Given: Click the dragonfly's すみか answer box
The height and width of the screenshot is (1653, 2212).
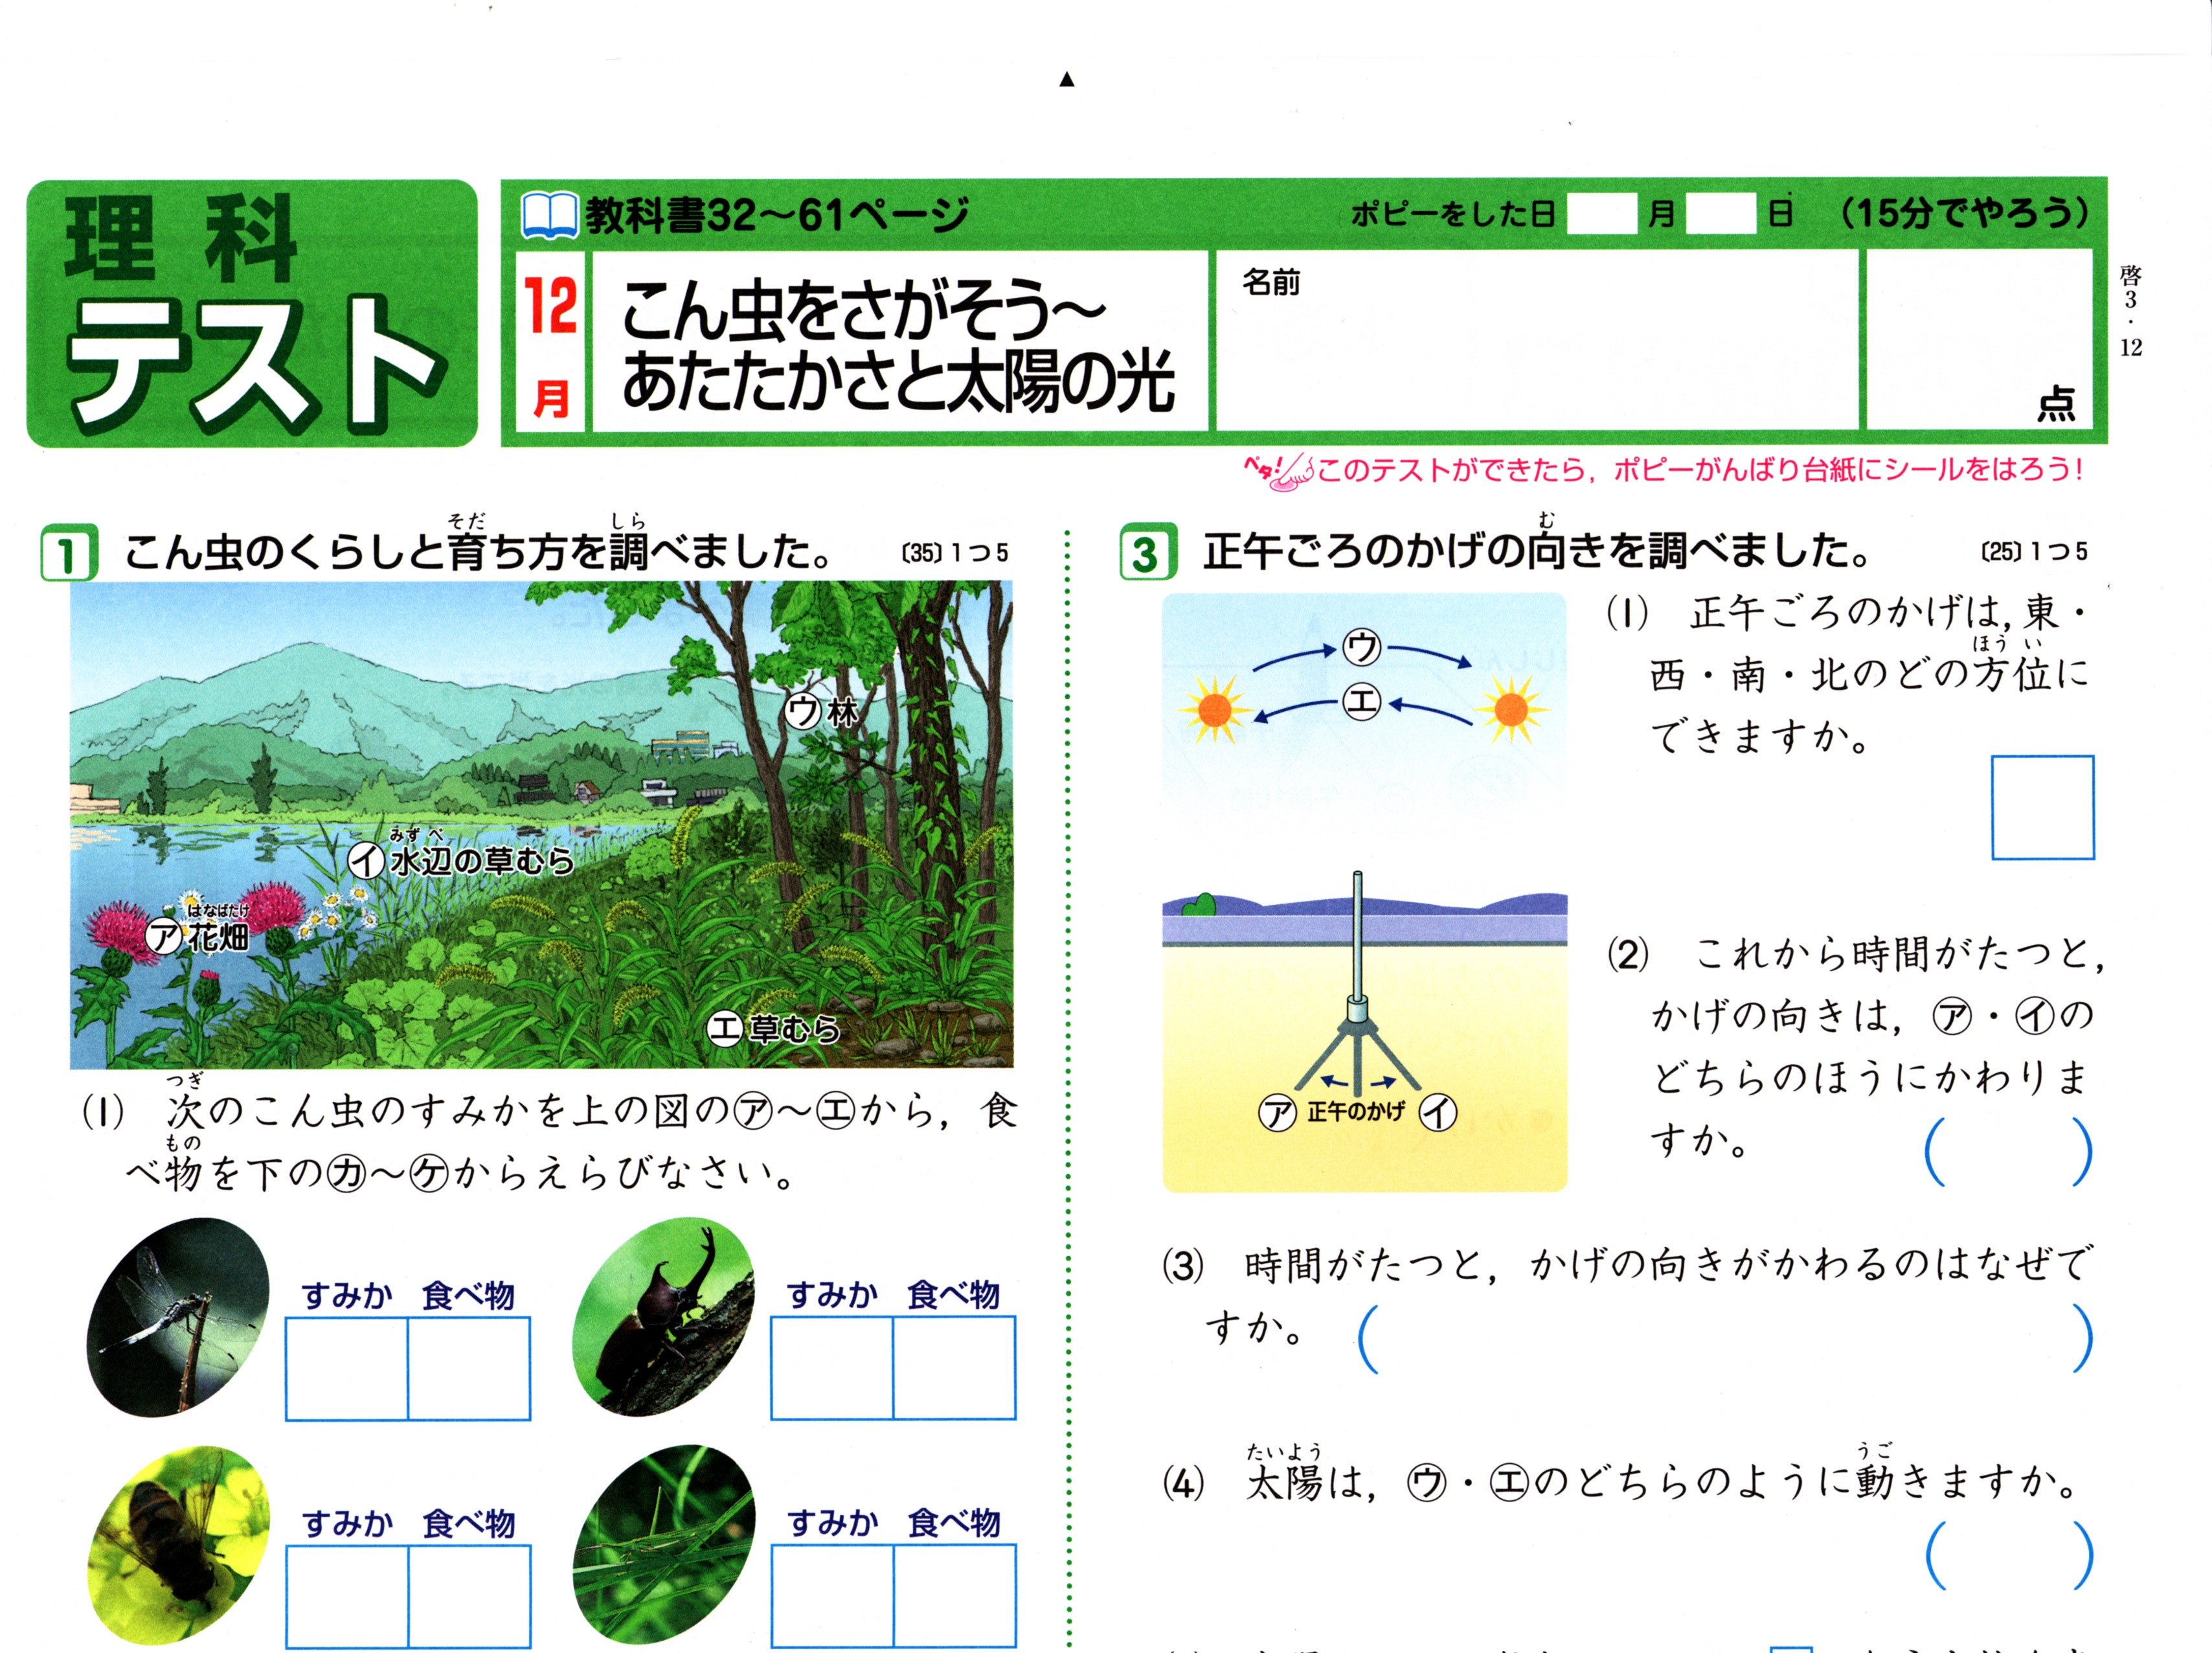Looking at the screenshot, I should 347,1368.
